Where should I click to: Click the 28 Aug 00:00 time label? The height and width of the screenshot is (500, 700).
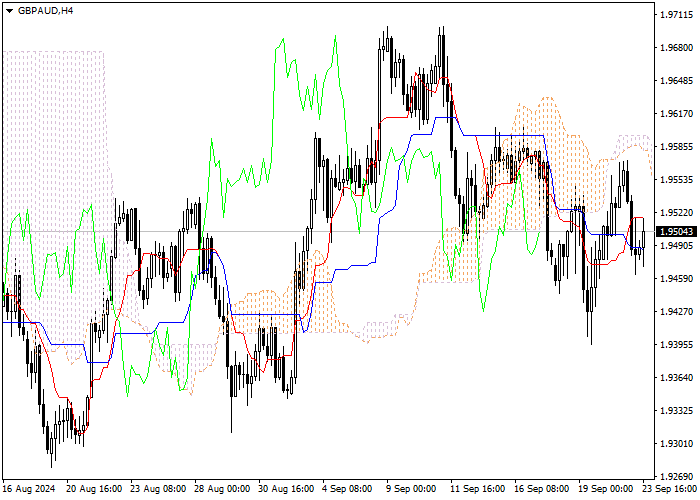222,489
